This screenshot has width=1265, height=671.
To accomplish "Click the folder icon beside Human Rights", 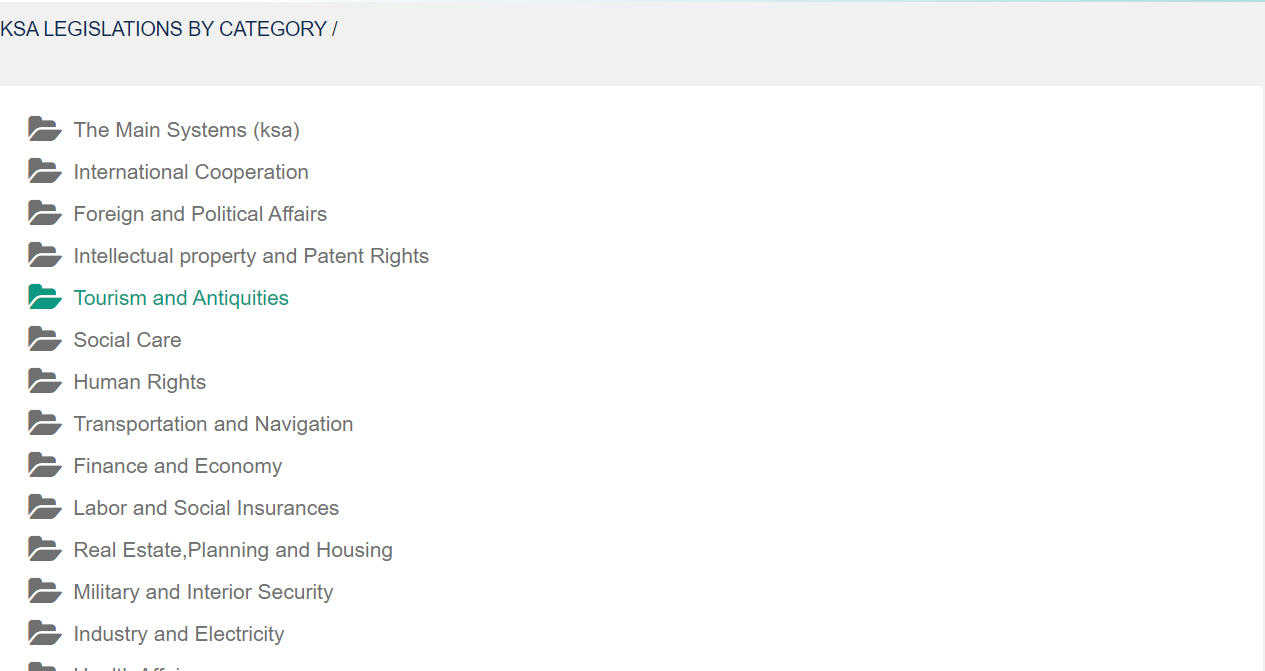I will pos(45,381).
